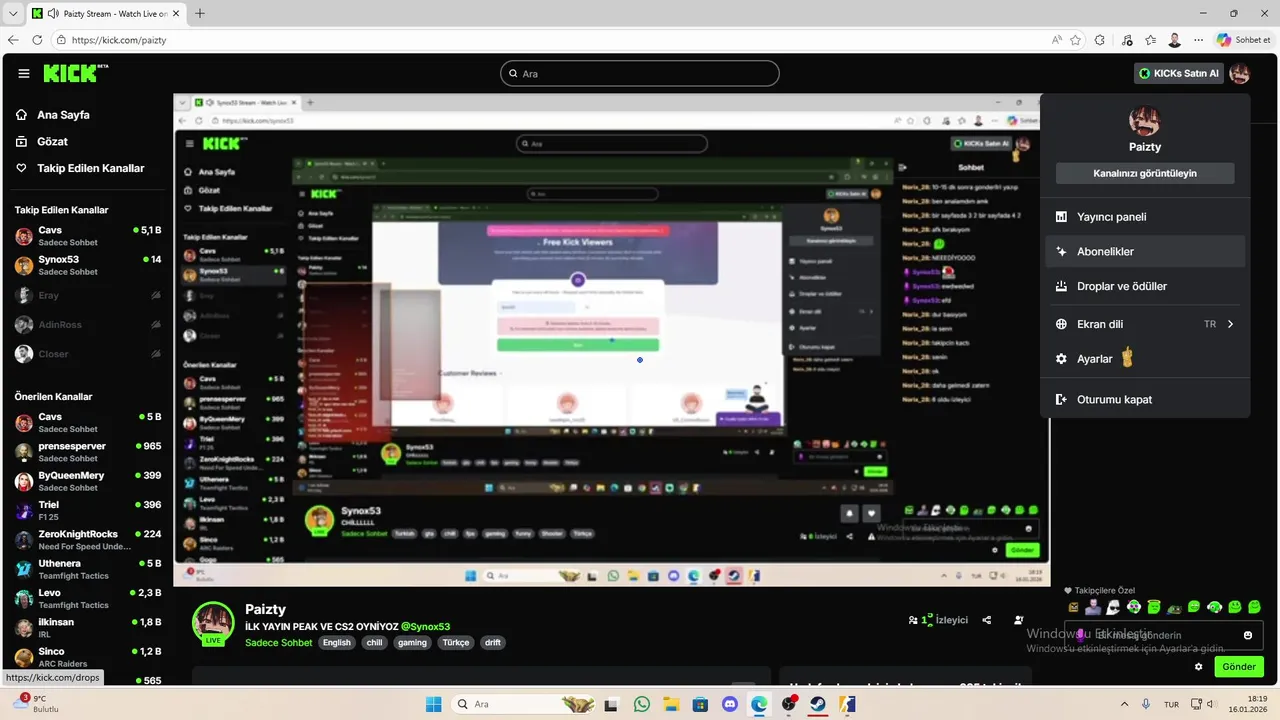
Task: Open tab actions menu at top-left of browser
Action: (x=11, y=14)
